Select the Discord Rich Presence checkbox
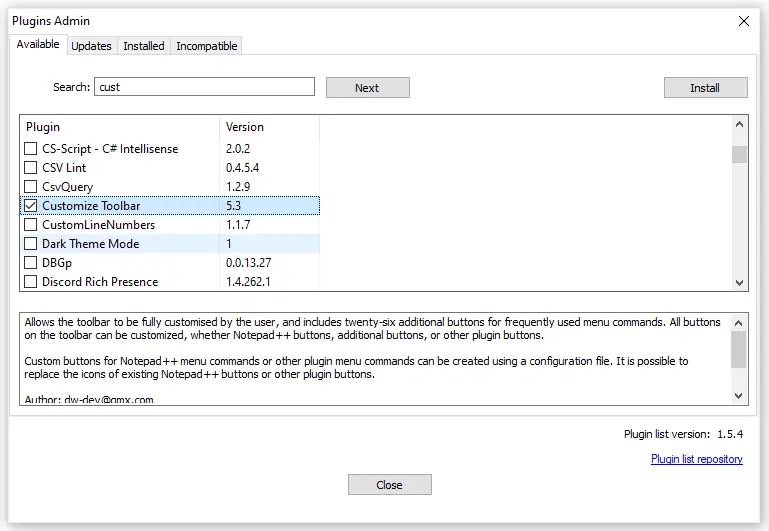Viewport: 769px width, 531px height. (x=30, y=281)
